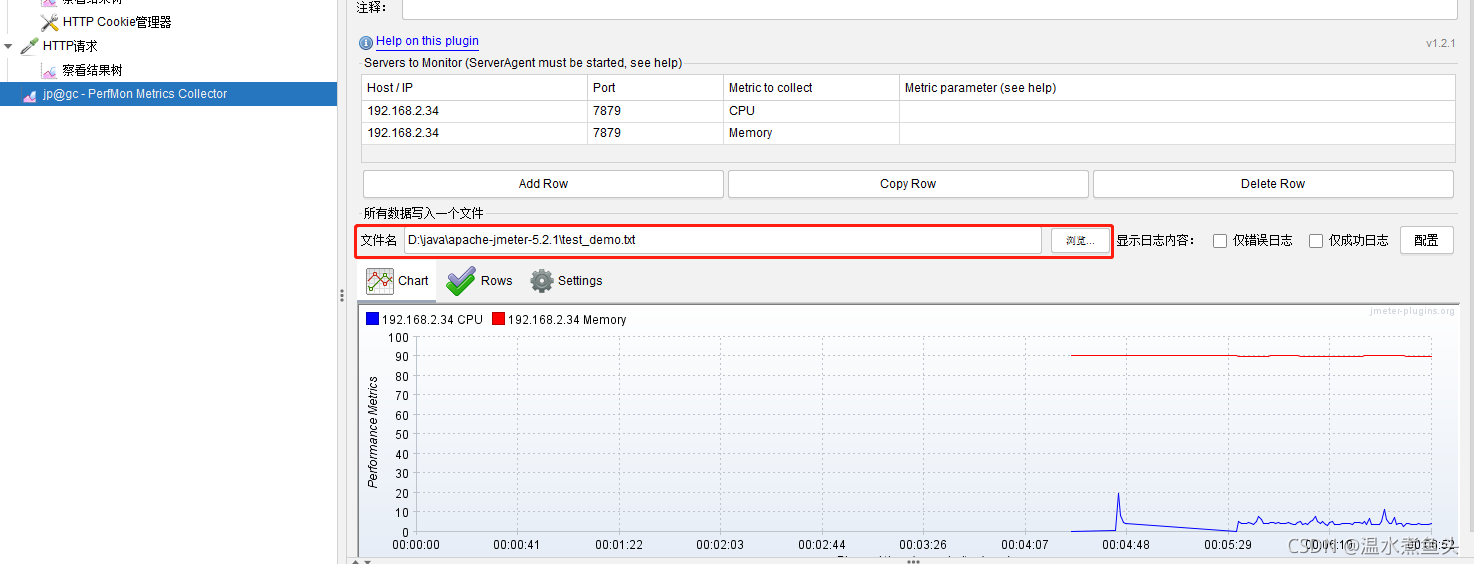
Task: Click the Port column header
Action: pyautogui.click(x=656, y=88)
